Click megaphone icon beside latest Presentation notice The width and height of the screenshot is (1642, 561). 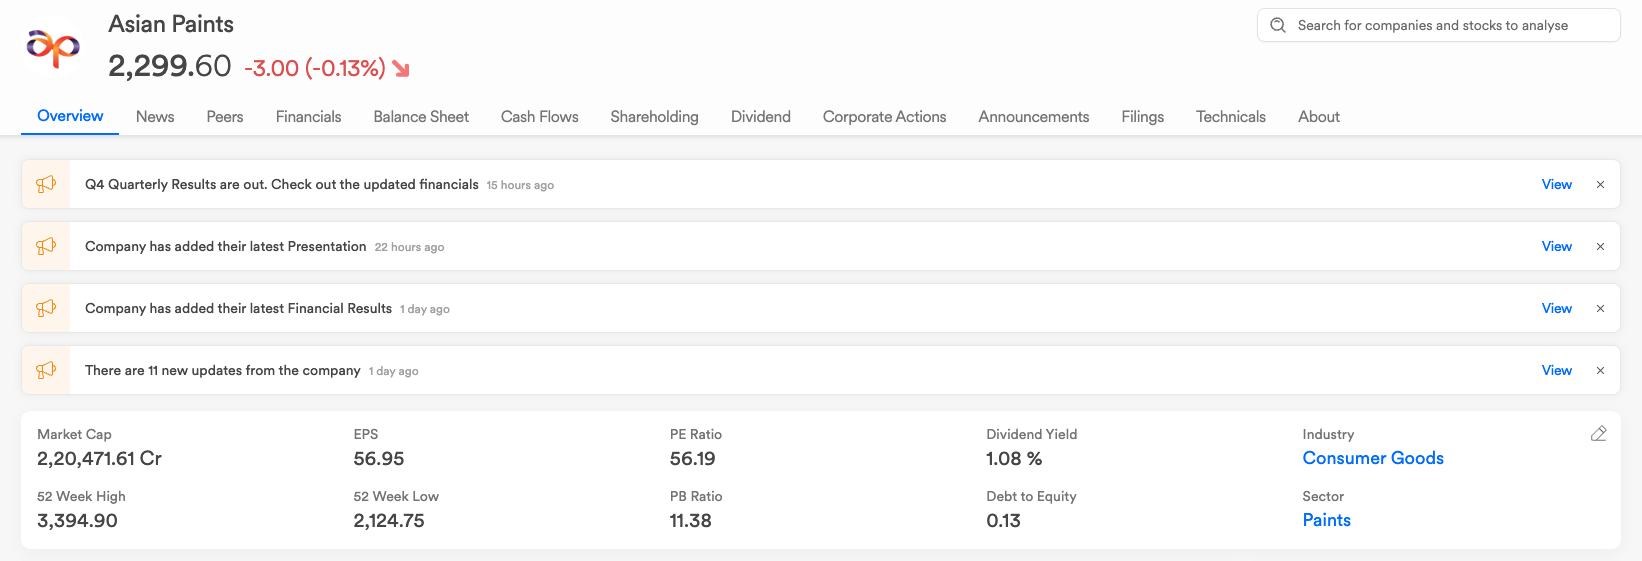(46, 246)
